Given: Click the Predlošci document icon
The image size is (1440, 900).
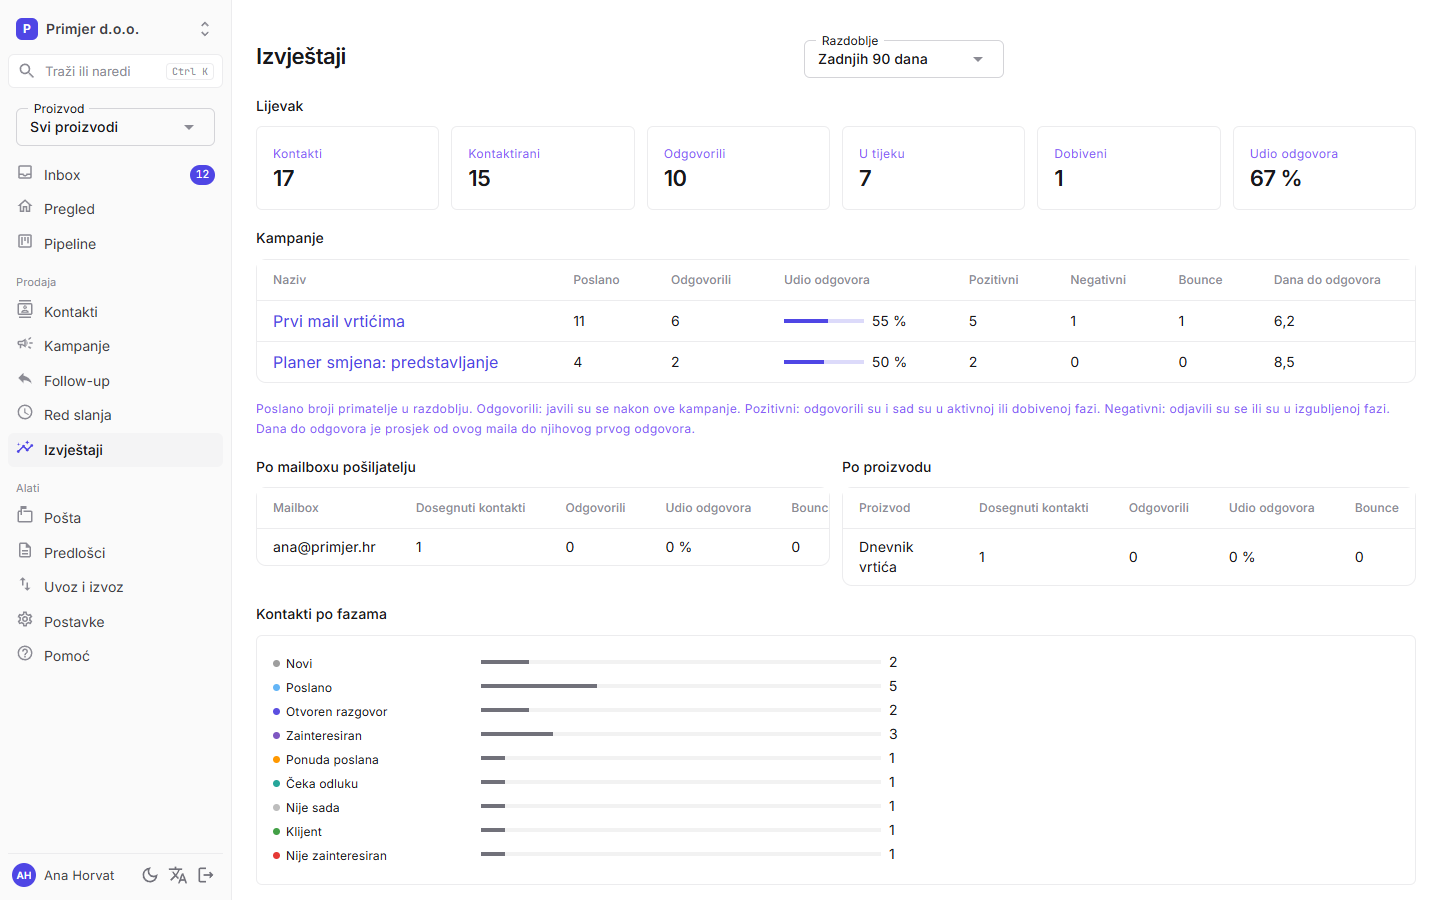Looking at the screenshot, I should 25,551.
